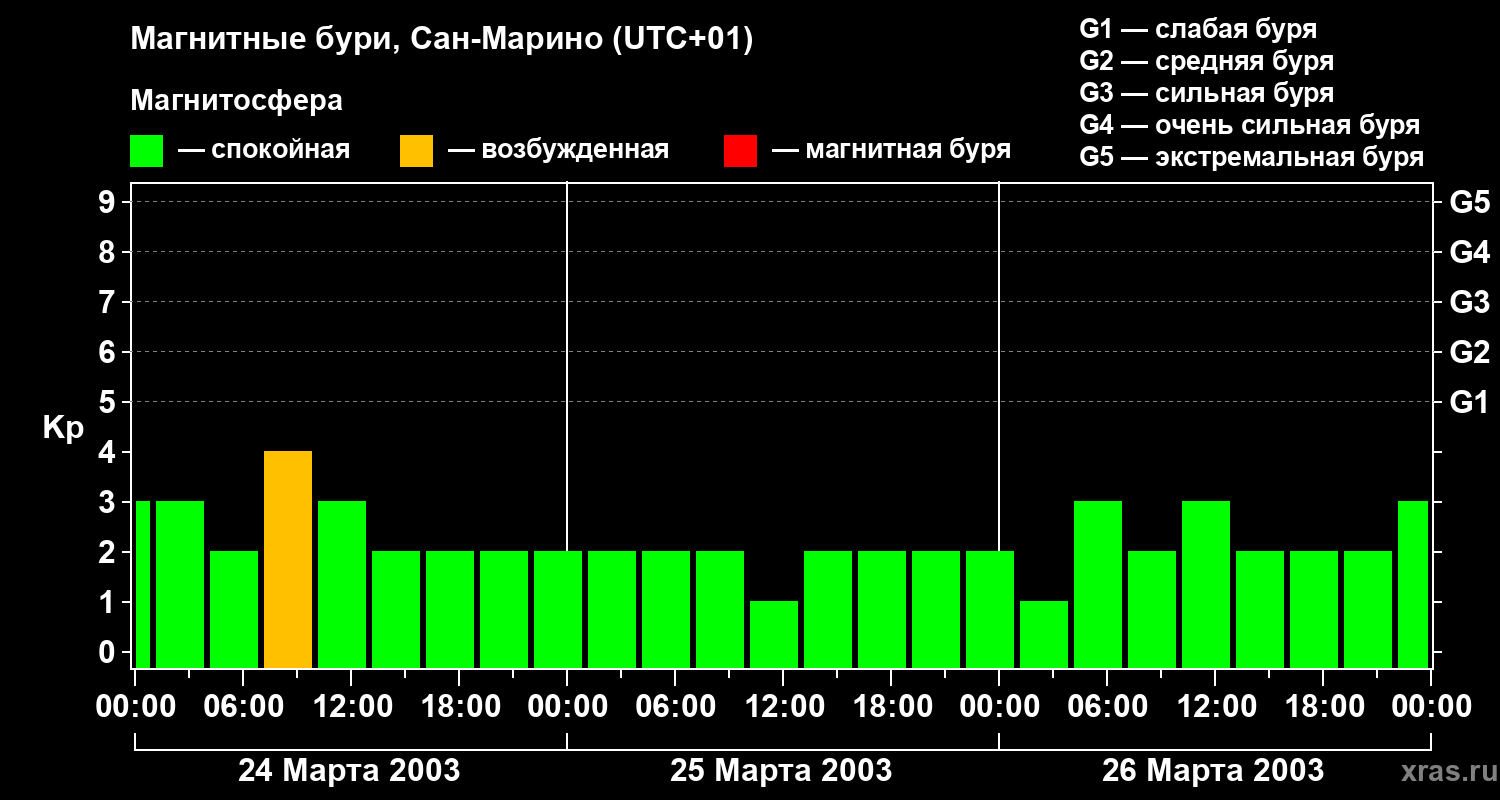Select the Kp 1 bar on 25 Марта
This screenshot has height=800, width=1500.
tap(774, 634)
